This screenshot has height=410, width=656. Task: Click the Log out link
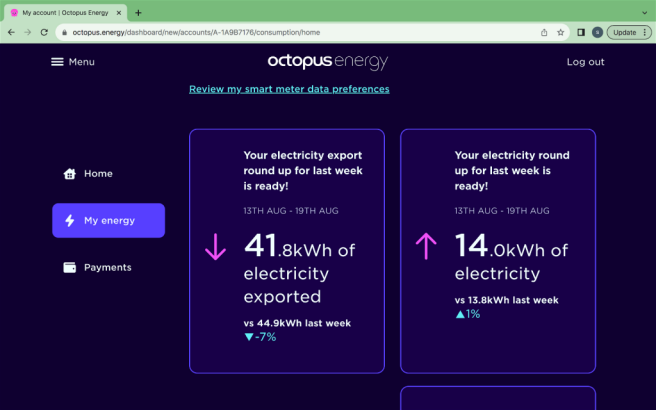(x=585, y=62)
